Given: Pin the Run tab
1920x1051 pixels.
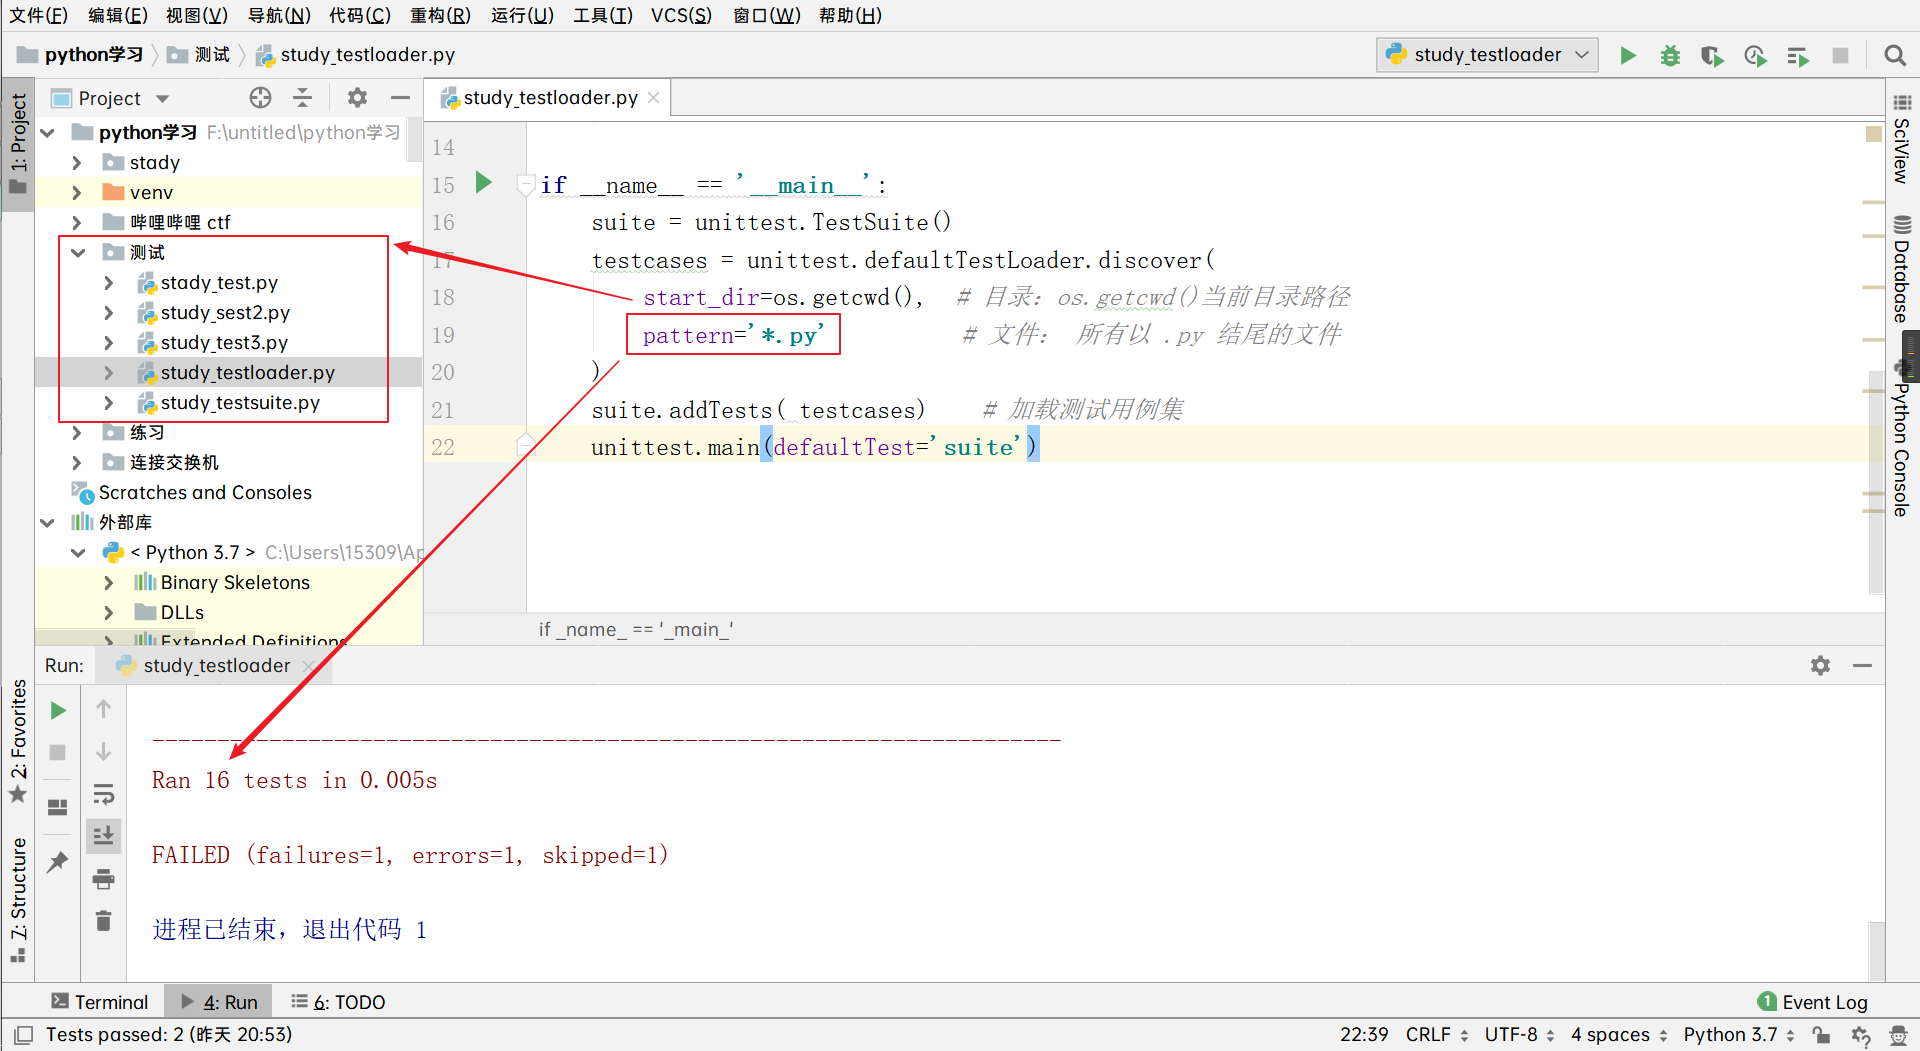Looking at the screenshot, I should [x=58, y=861].
